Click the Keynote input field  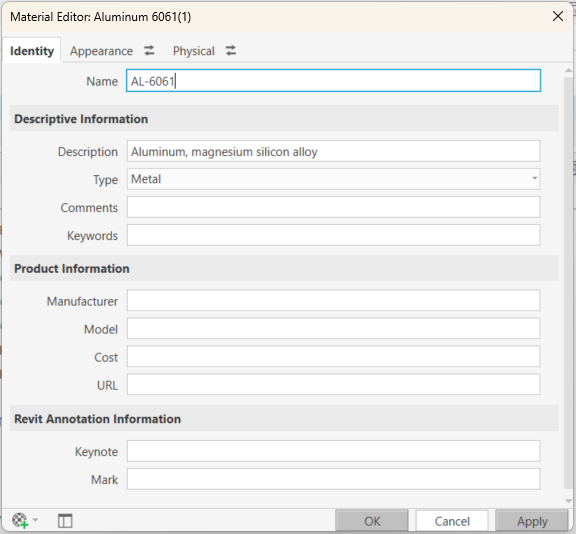tap(334, 451)
